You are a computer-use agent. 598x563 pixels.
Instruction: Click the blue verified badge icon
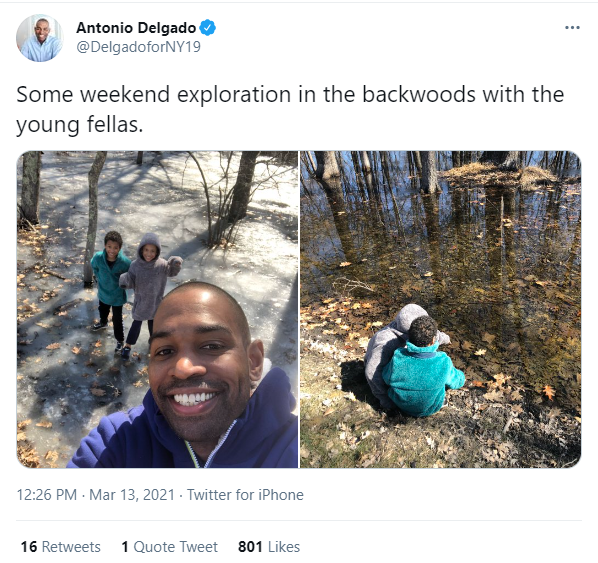[x=208, y=27]
